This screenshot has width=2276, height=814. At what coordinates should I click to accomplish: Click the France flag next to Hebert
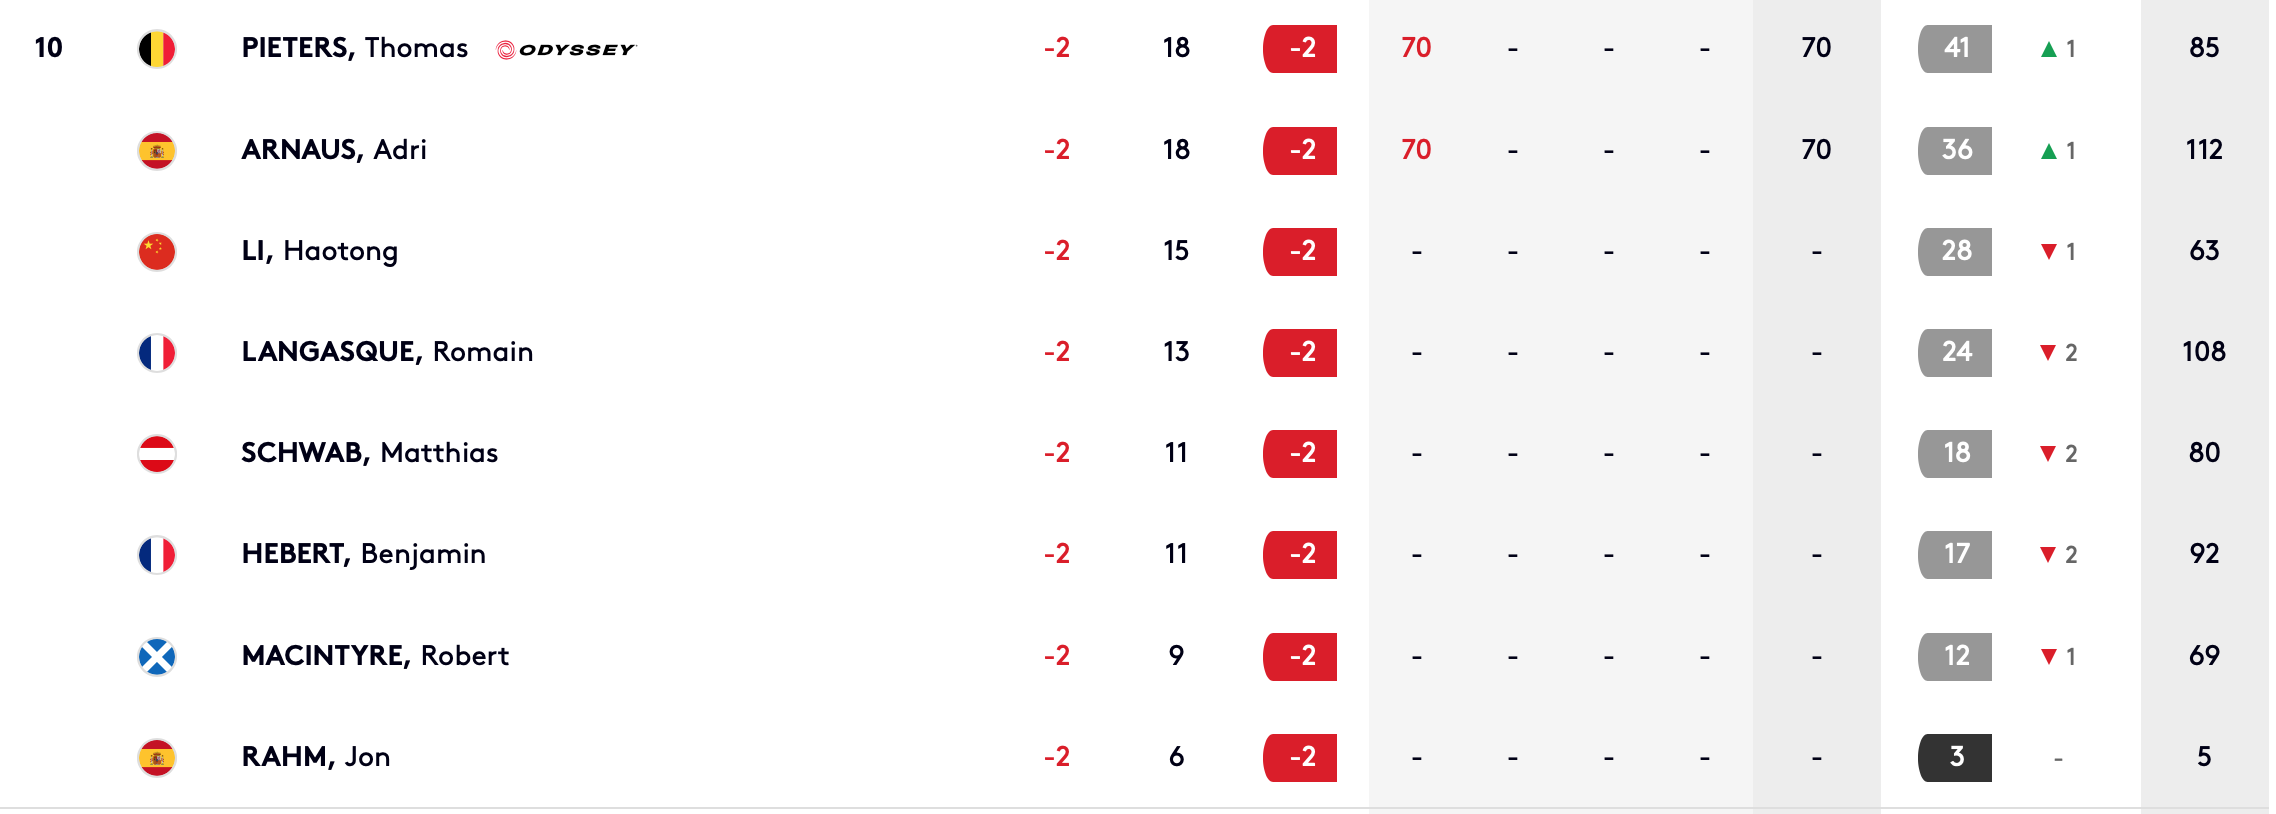[x=157, y=555]
